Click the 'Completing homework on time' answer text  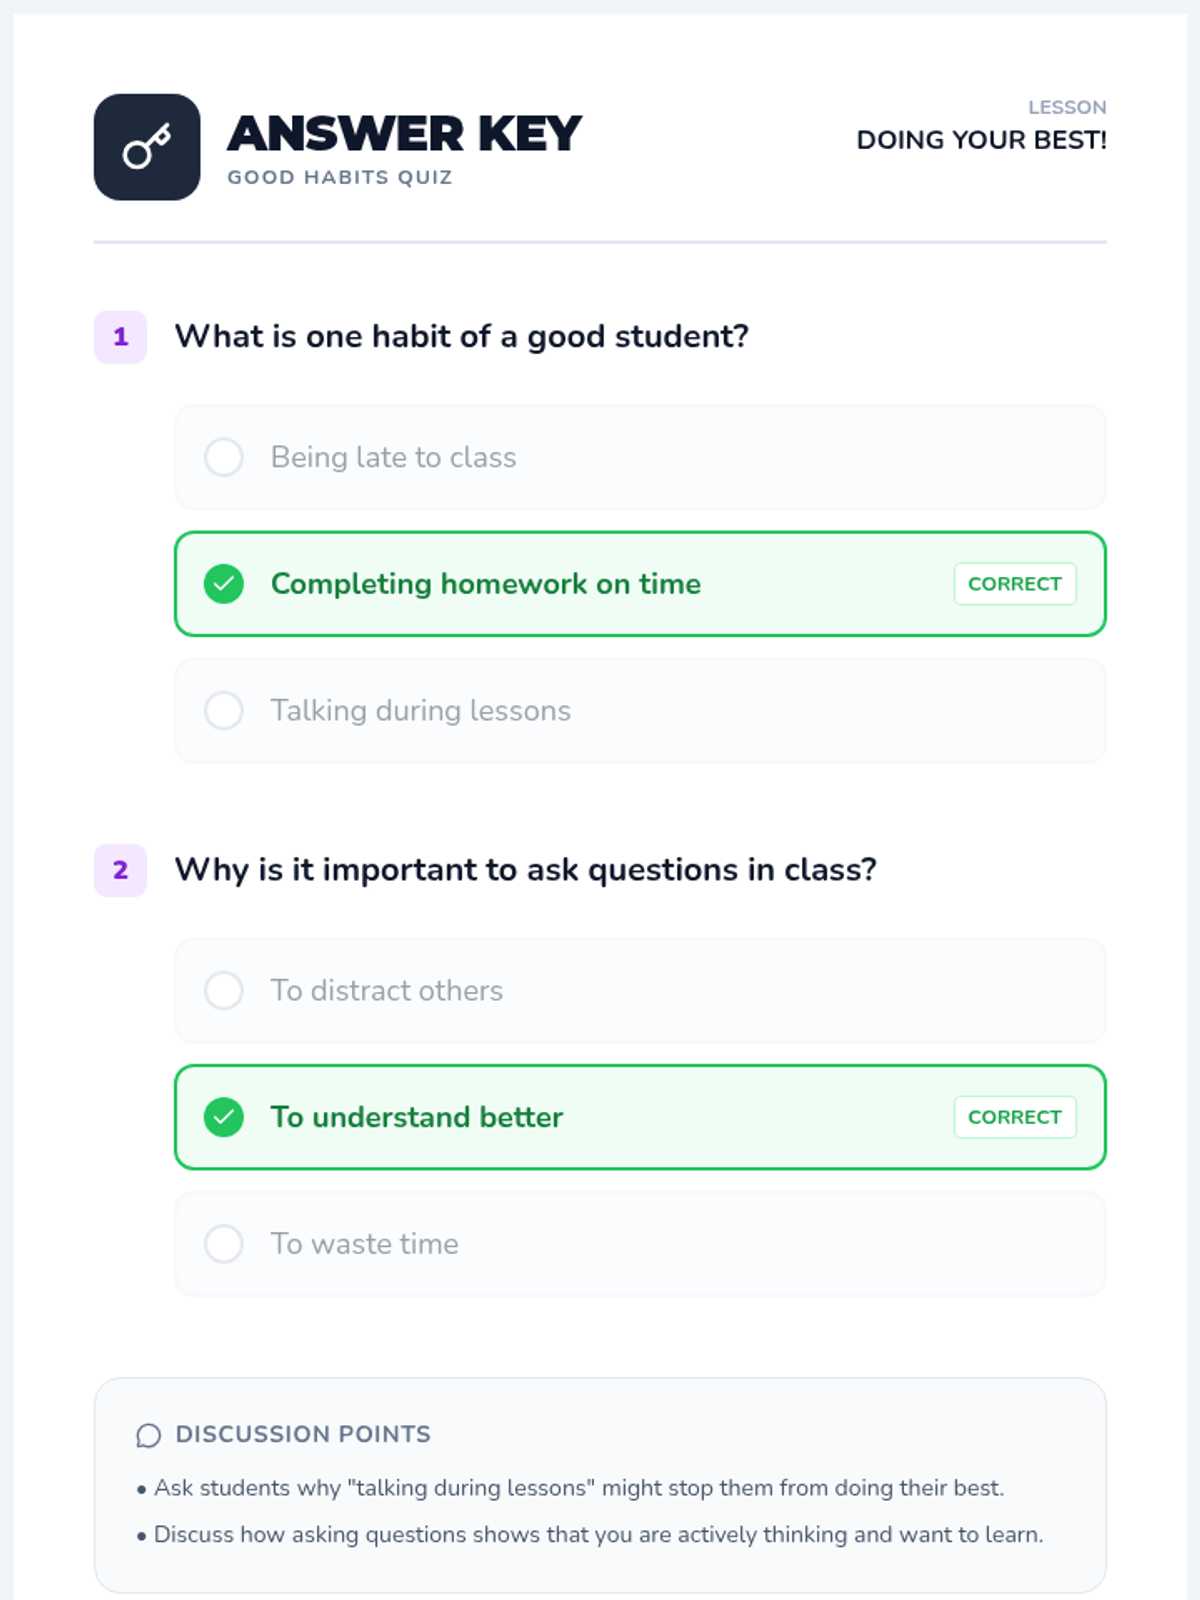pos(486,584)
